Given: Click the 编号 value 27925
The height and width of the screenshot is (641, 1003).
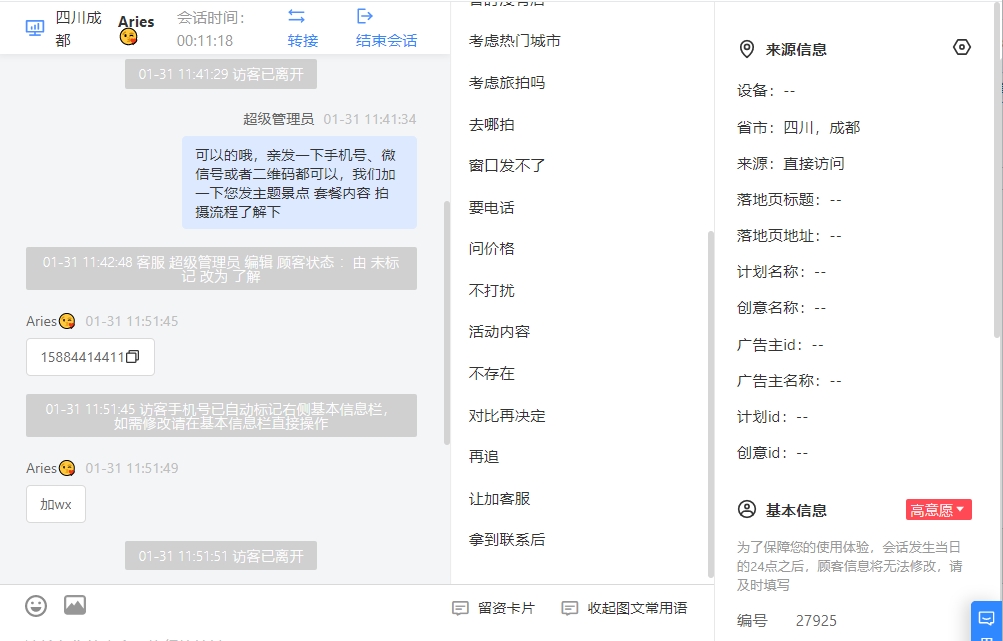Looking at the screenshot, I should (x=816, y=621).
